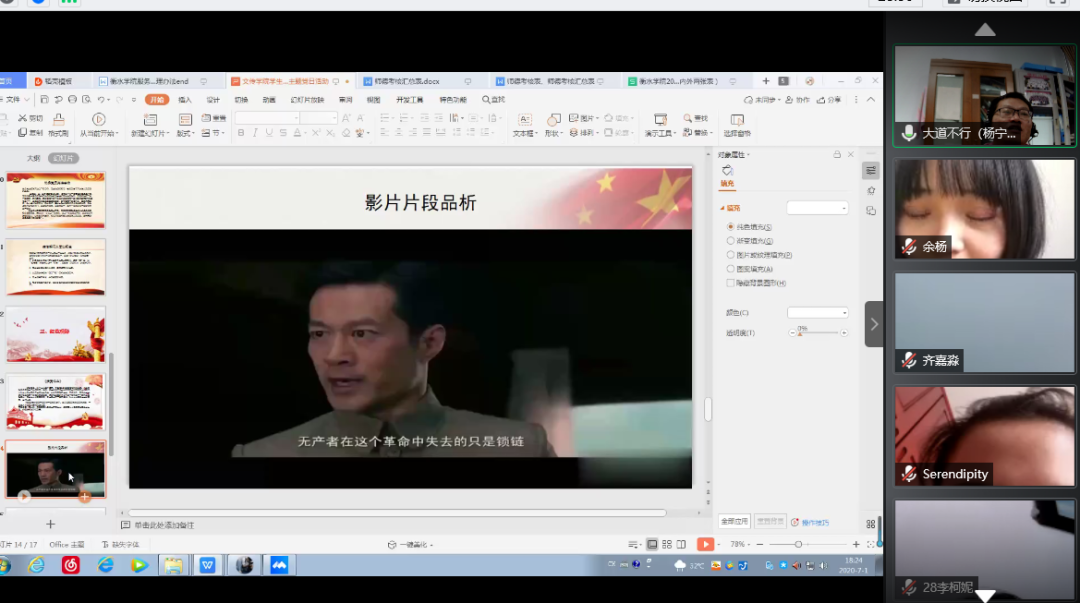Enable the 隐藏背景图形 checkbox
The image size is (1080, 603).
point(731,283)
